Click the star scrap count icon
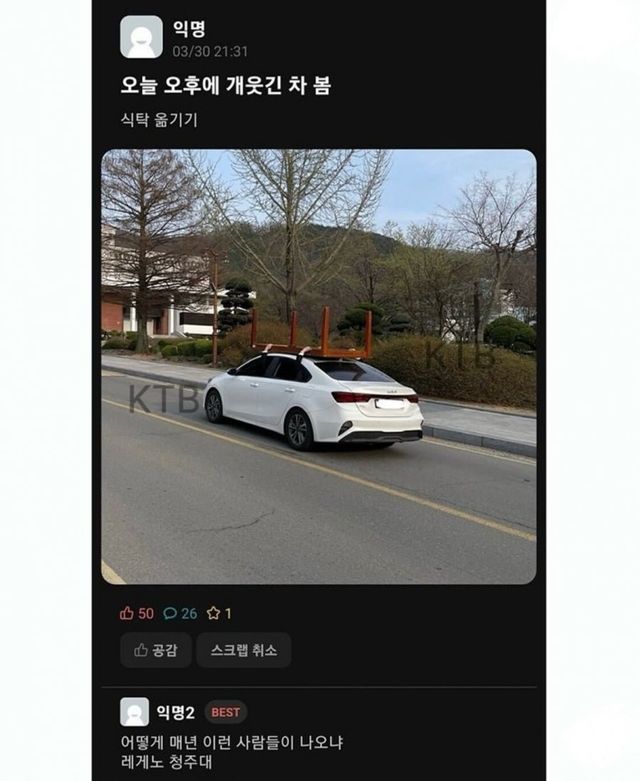The image size is (640, 781). click(213, 613)
